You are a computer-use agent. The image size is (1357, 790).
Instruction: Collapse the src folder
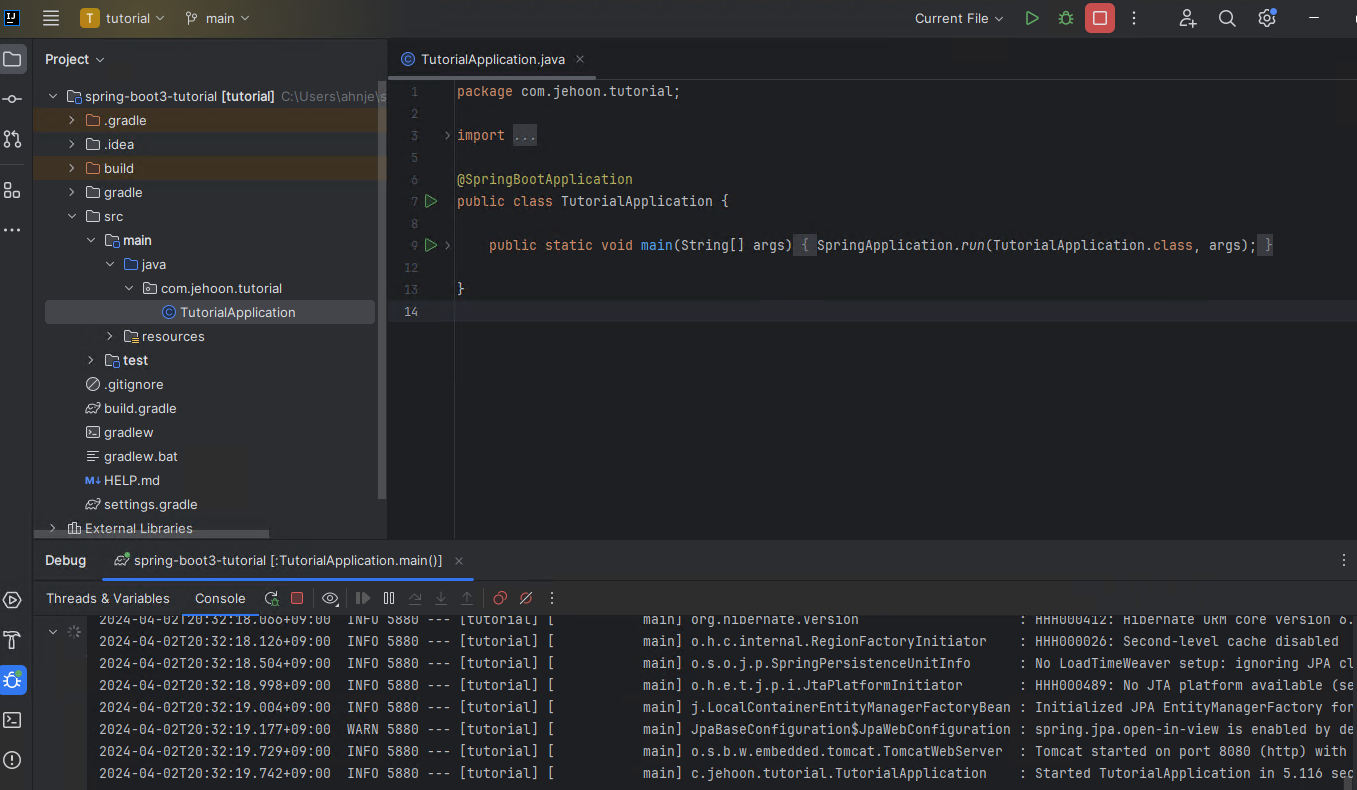[71, 216]
